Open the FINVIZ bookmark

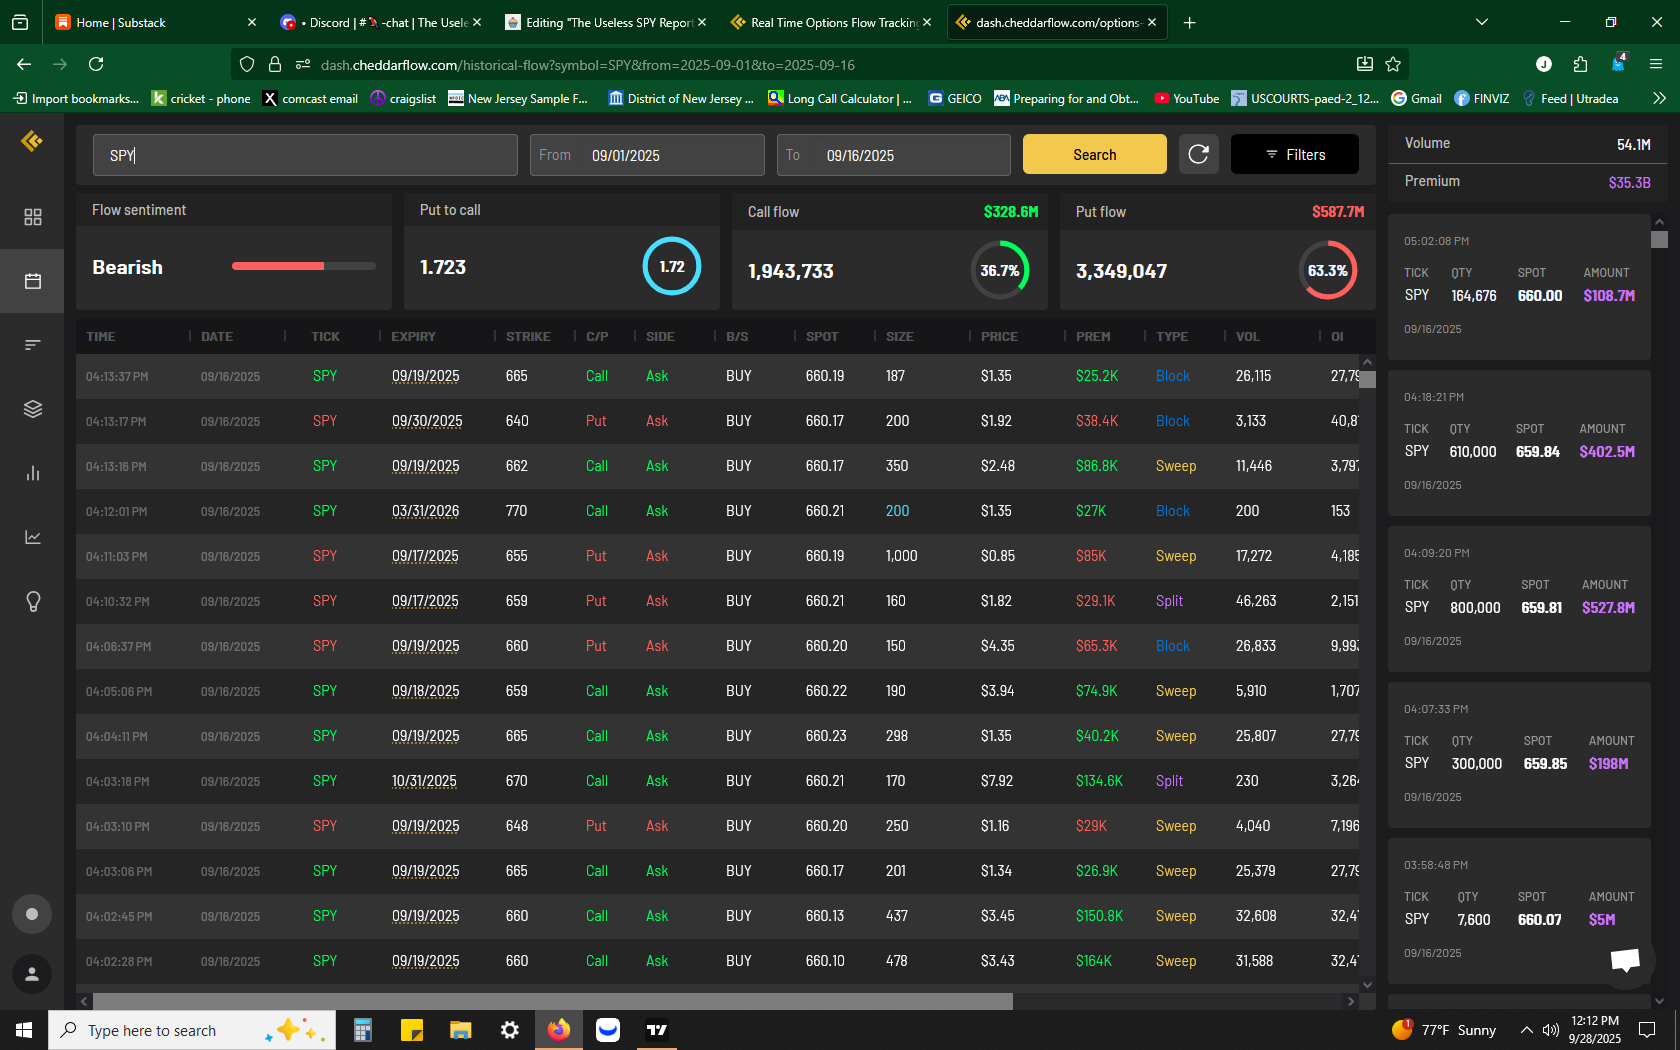point(1481,98)
